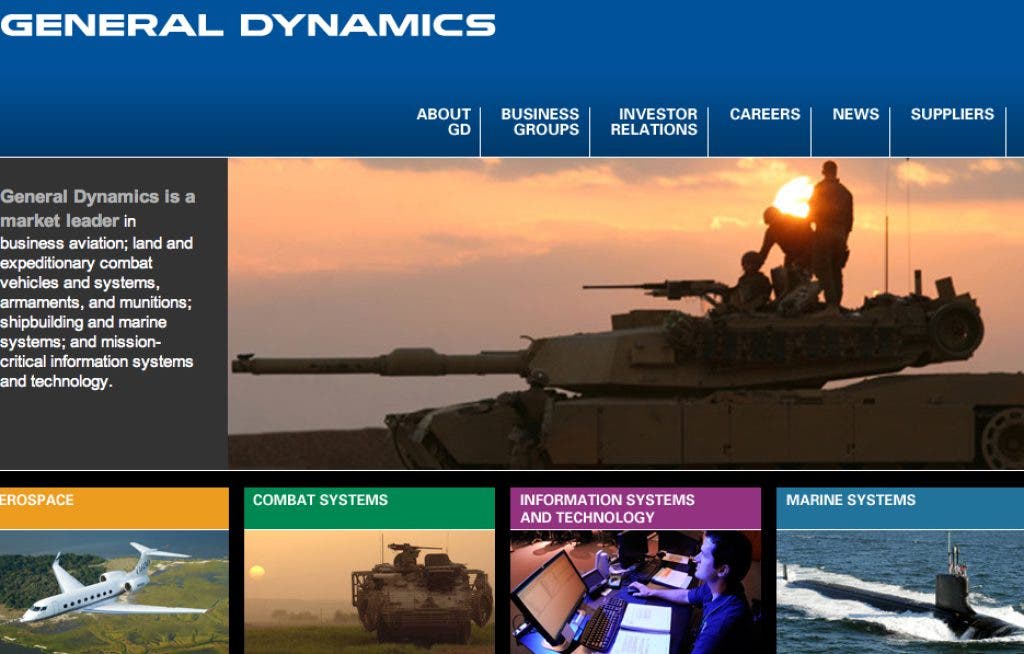Click the 'General Dynamics is a market leader' text
This screenshot has width=1024, height=654.
[x=97, y=208]
